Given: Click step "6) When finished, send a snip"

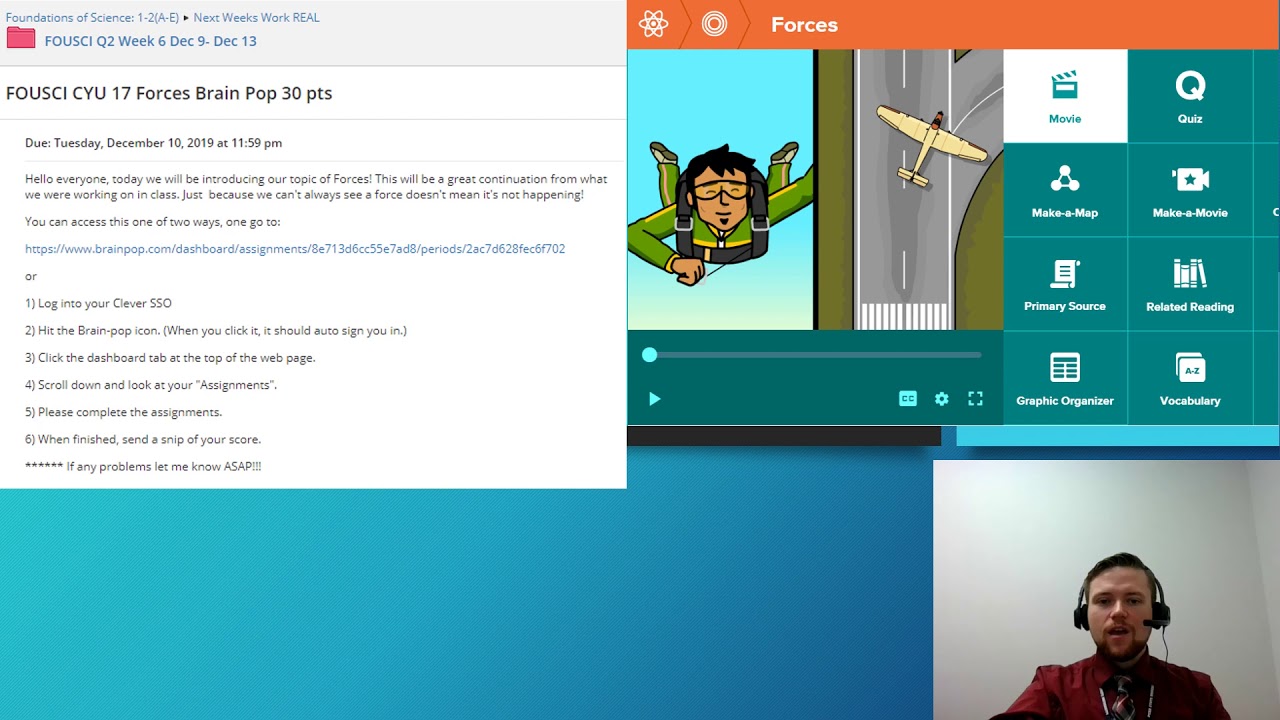Looking at the screenshot, I should tap(143, 439).
